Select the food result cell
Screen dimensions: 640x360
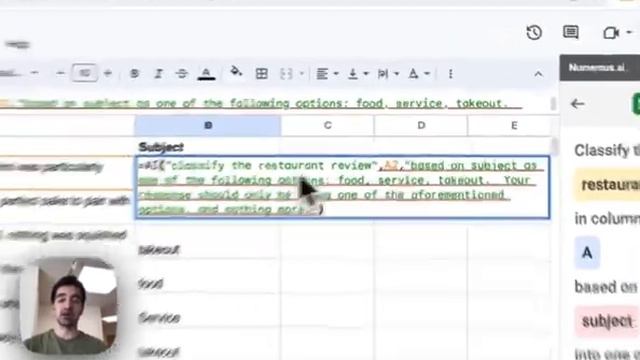(x=208, y=283)
